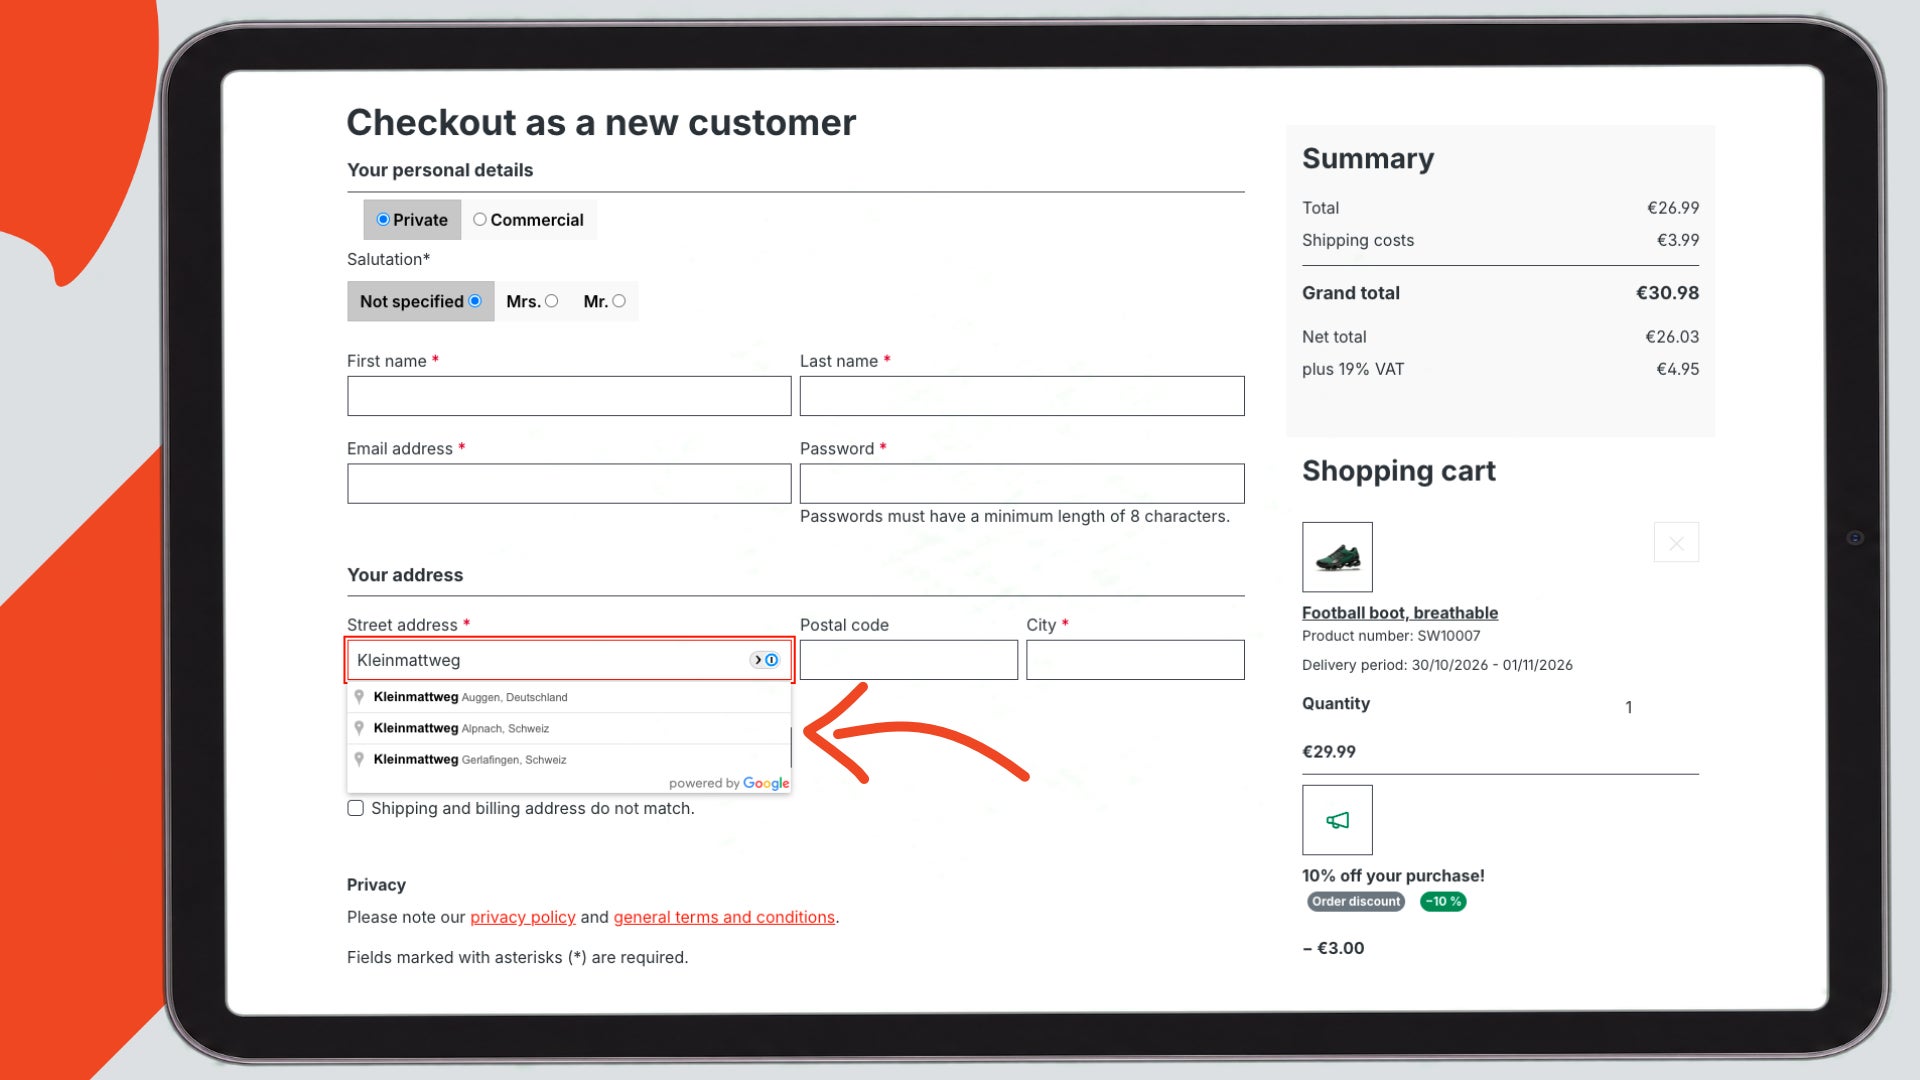Open Football boot, breathable product link
The image size is (1920, 1080).
(1400, 613)
